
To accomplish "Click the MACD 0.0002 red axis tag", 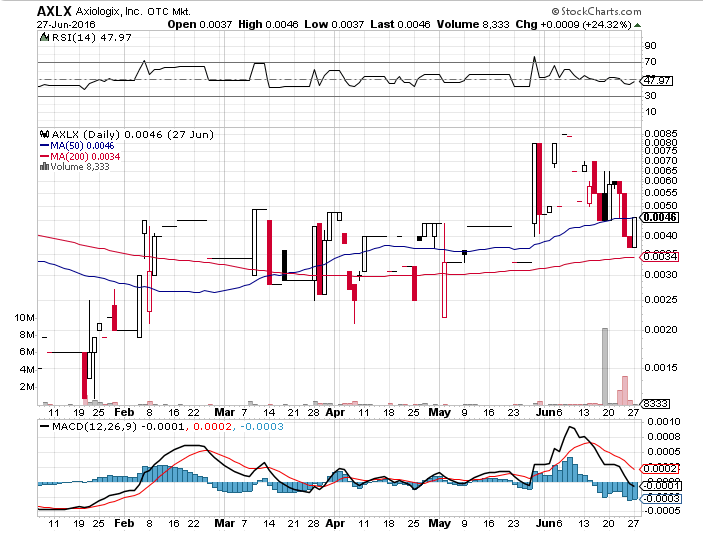I will [x=660, y=469].
